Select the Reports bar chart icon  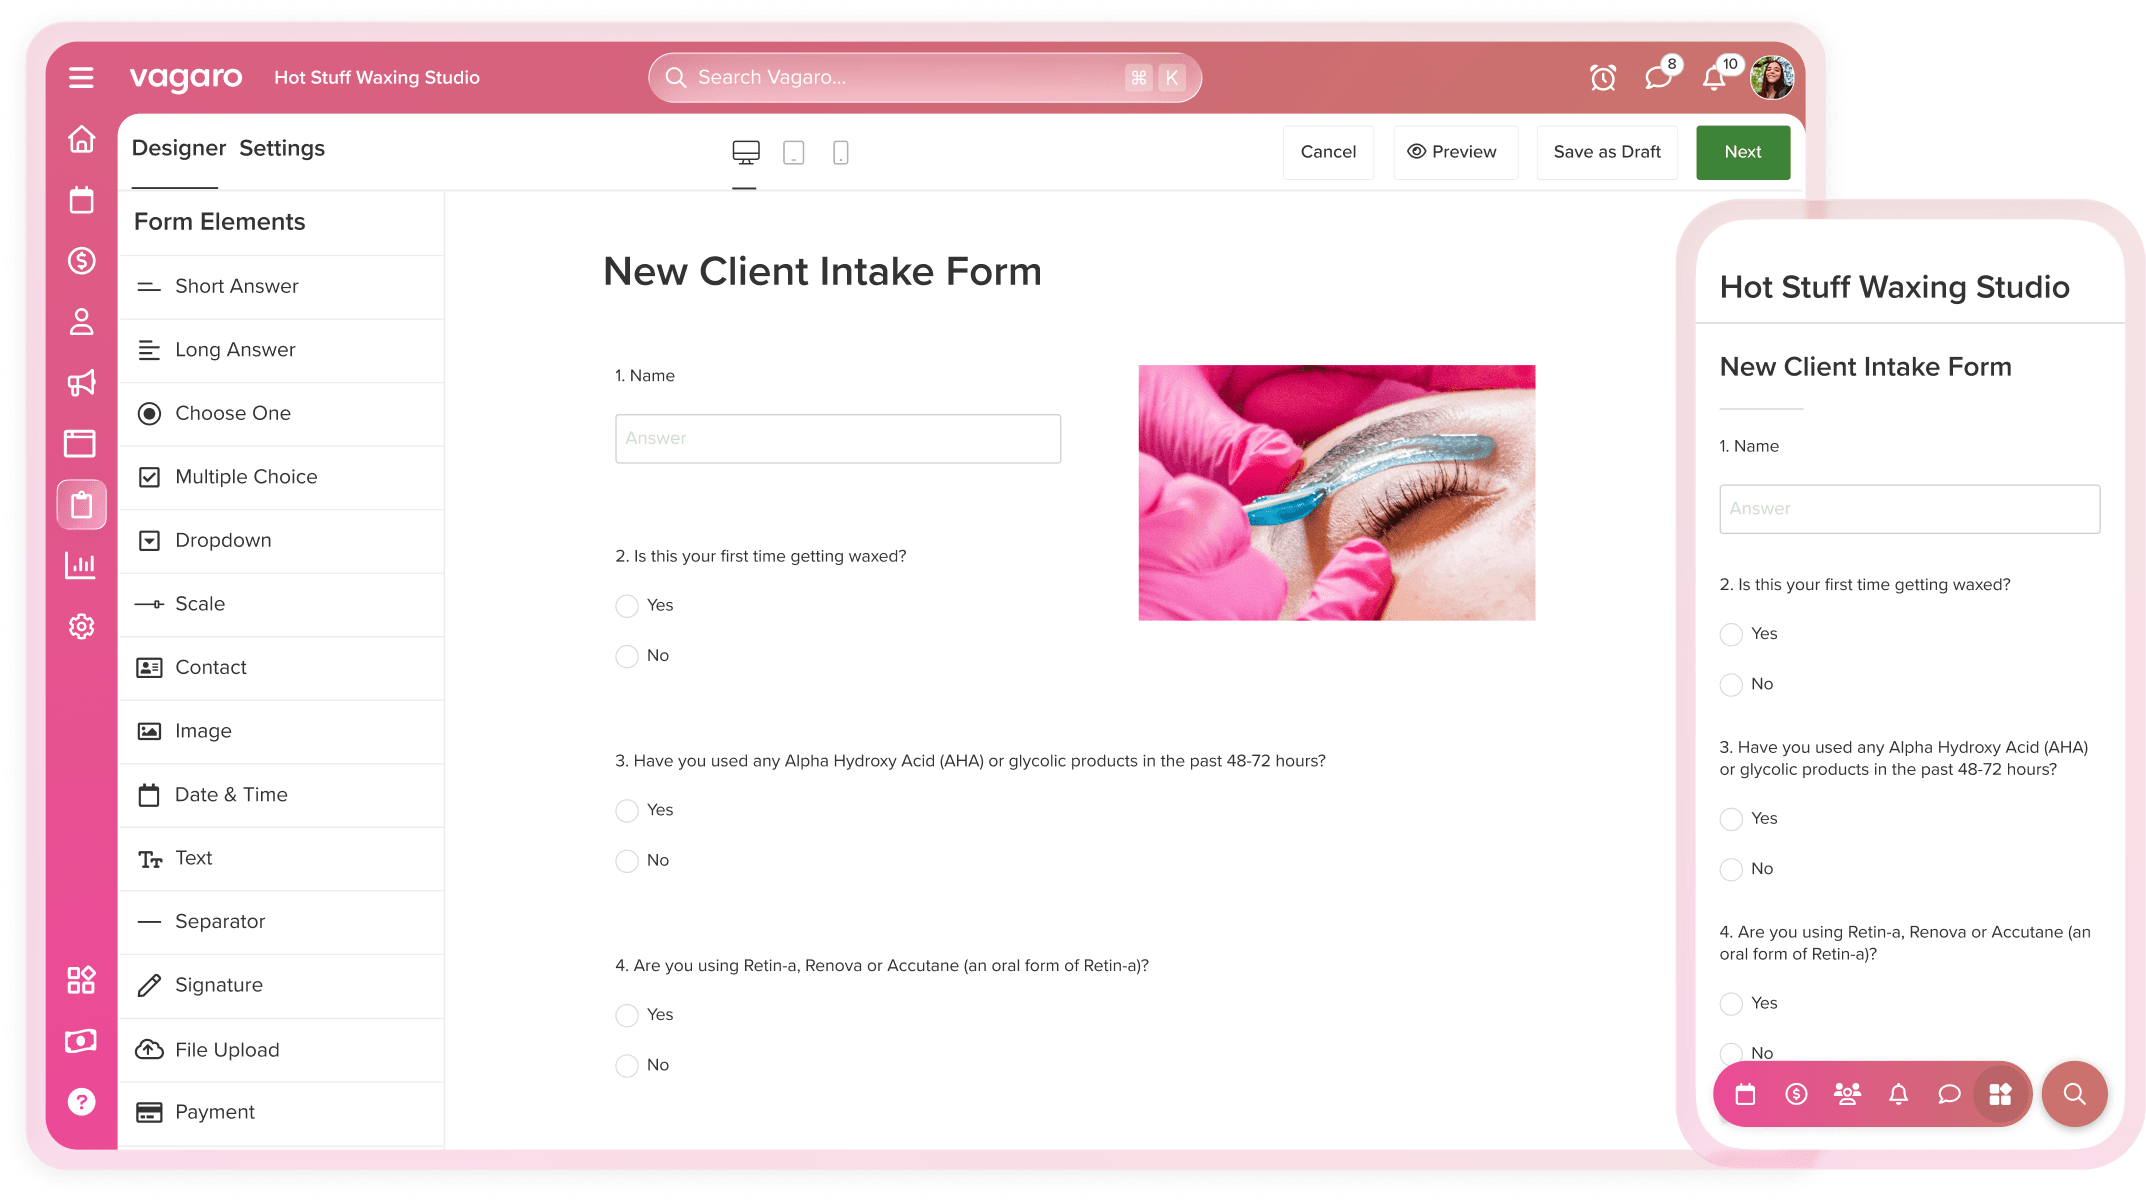(81, 565)
